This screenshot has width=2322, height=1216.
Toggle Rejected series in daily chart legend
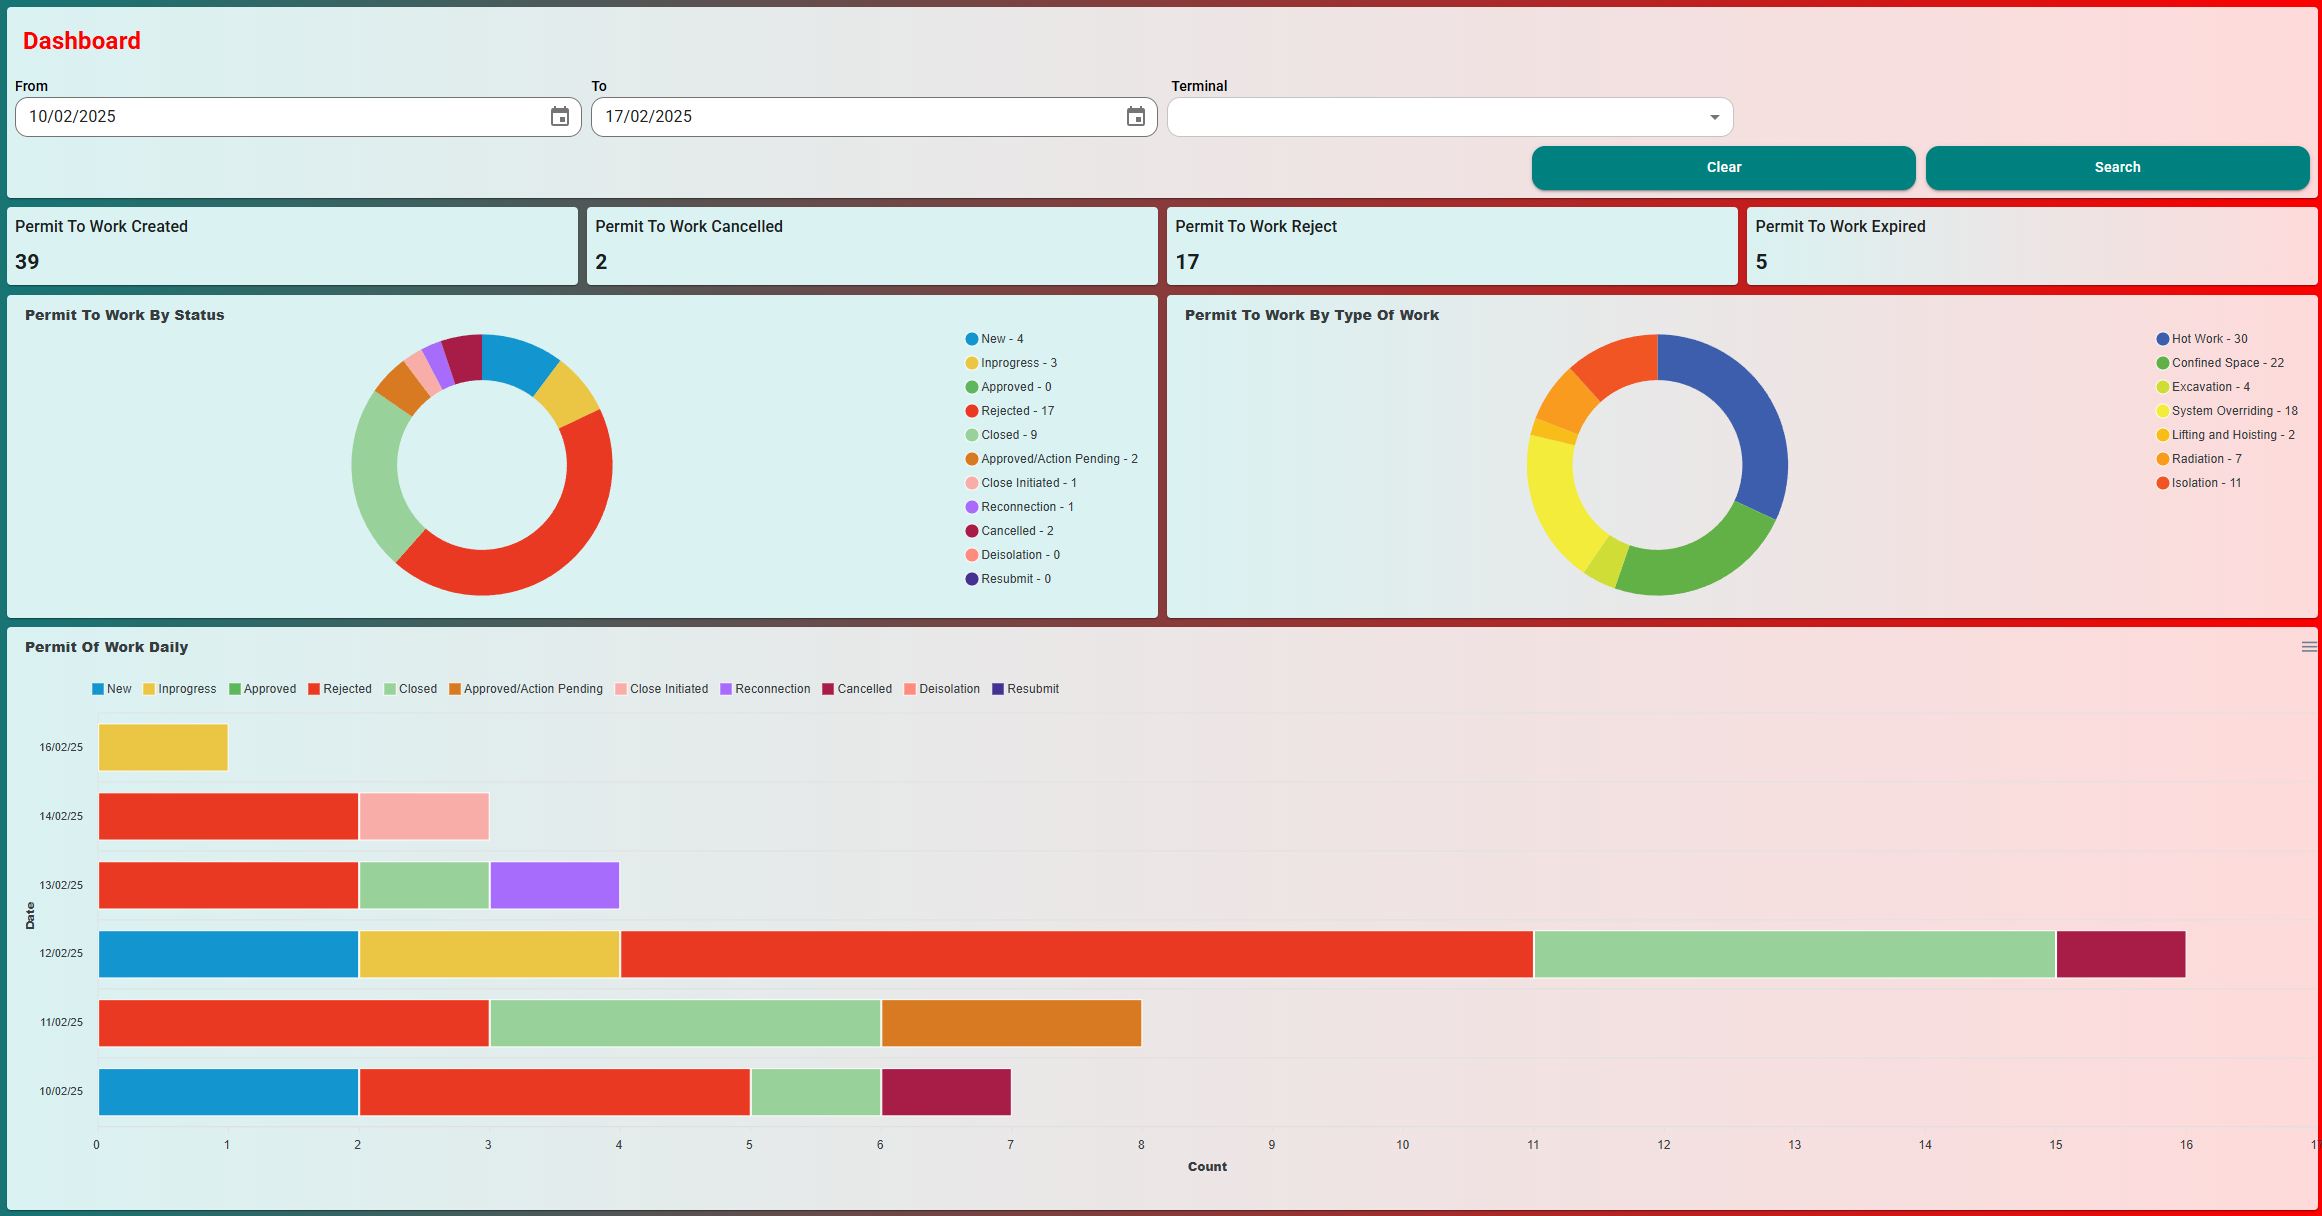340,689
